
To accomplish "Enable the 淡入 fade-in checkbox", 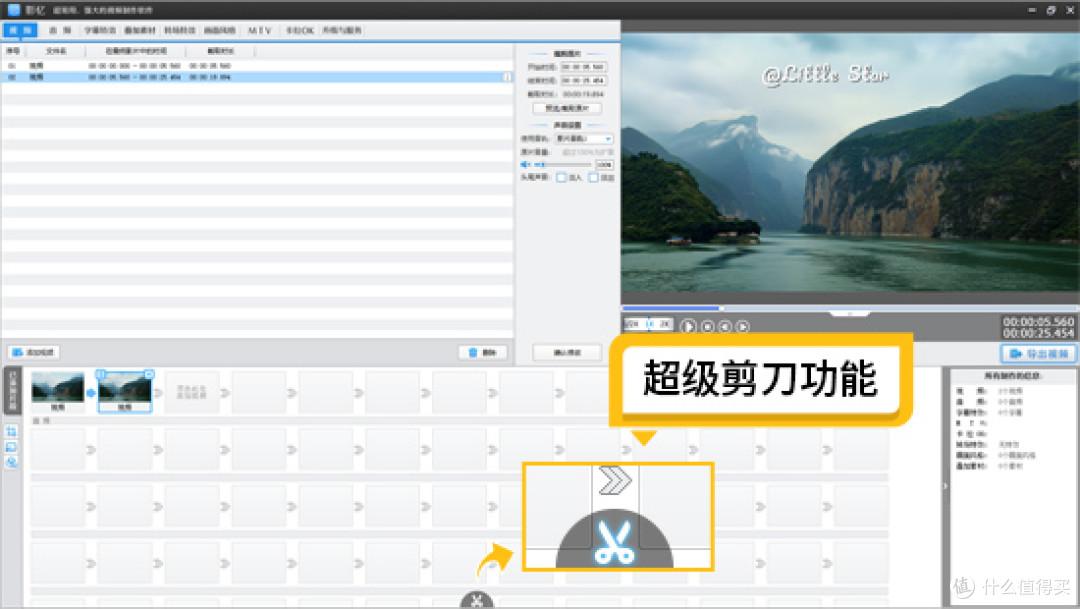I will 561,178.
